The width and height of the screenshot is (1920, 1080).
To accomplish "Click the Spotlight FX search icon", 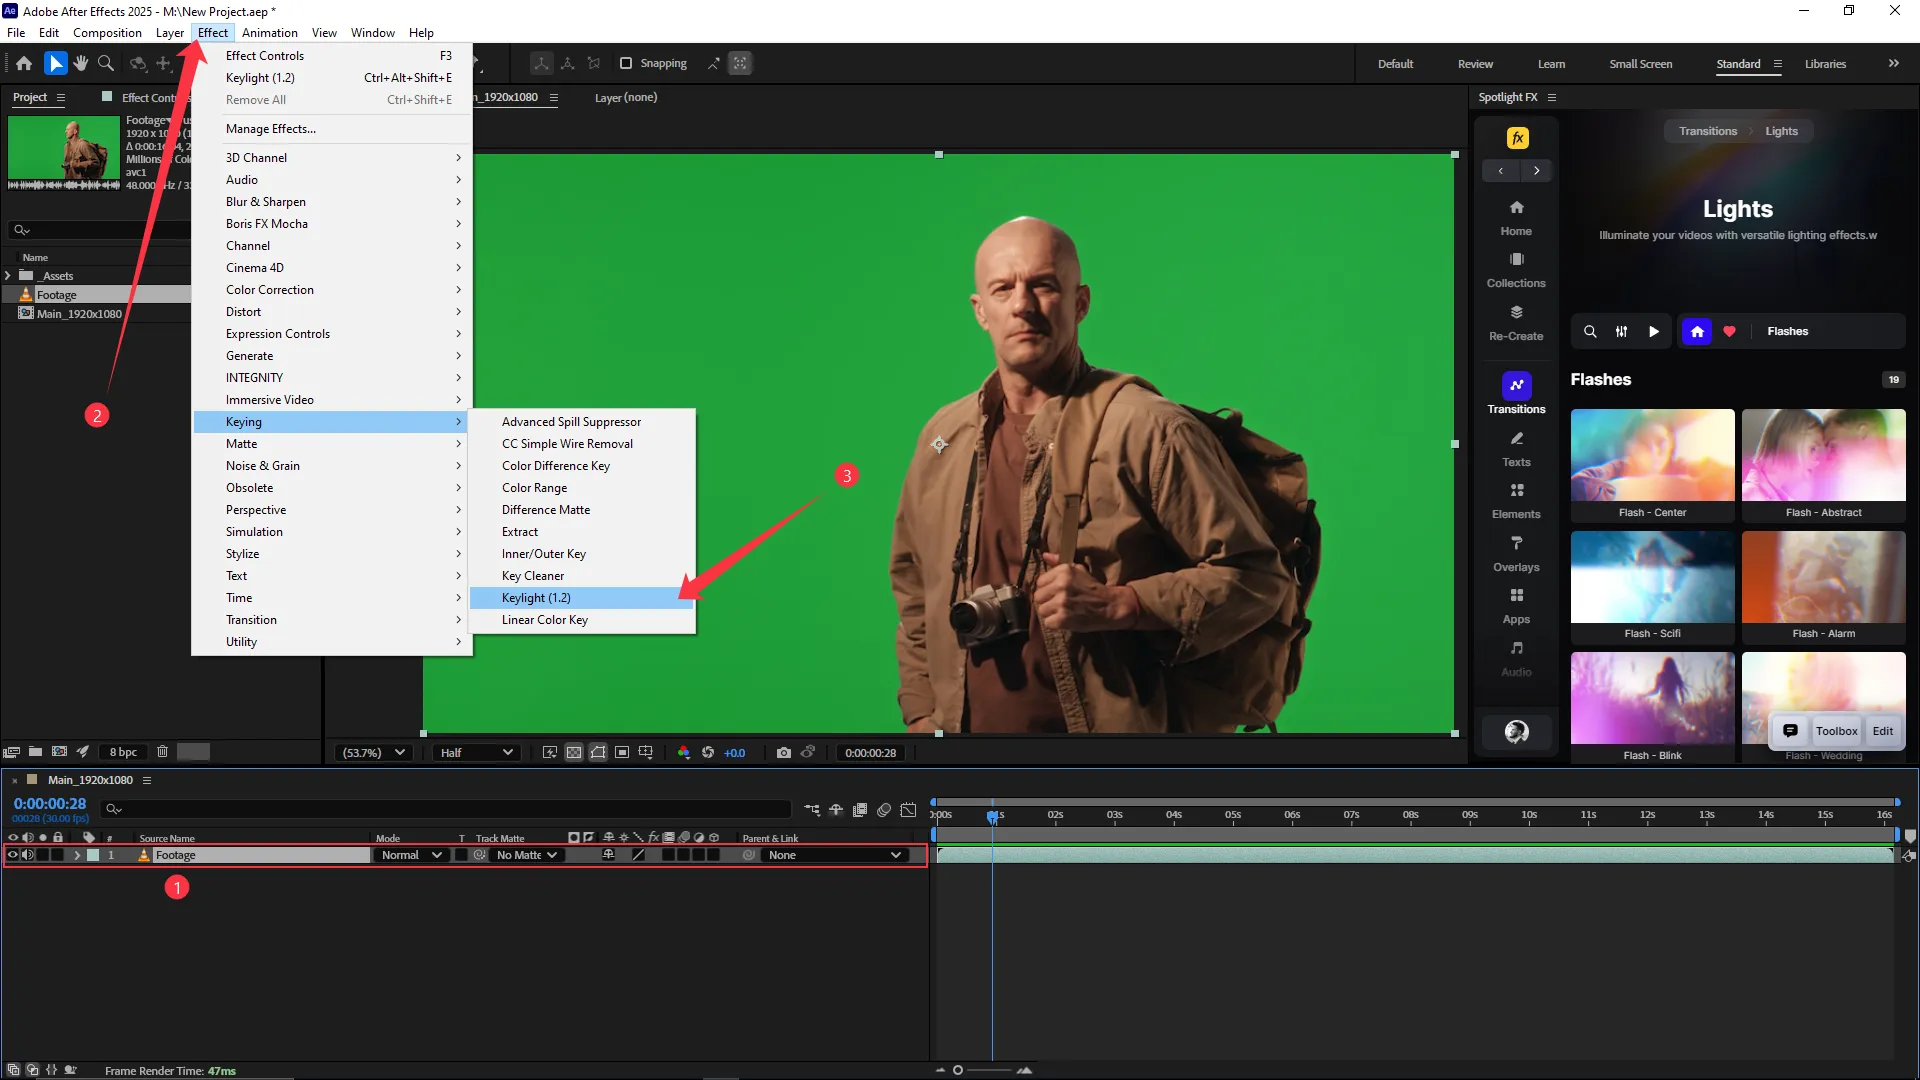I will coord(1590,332).
